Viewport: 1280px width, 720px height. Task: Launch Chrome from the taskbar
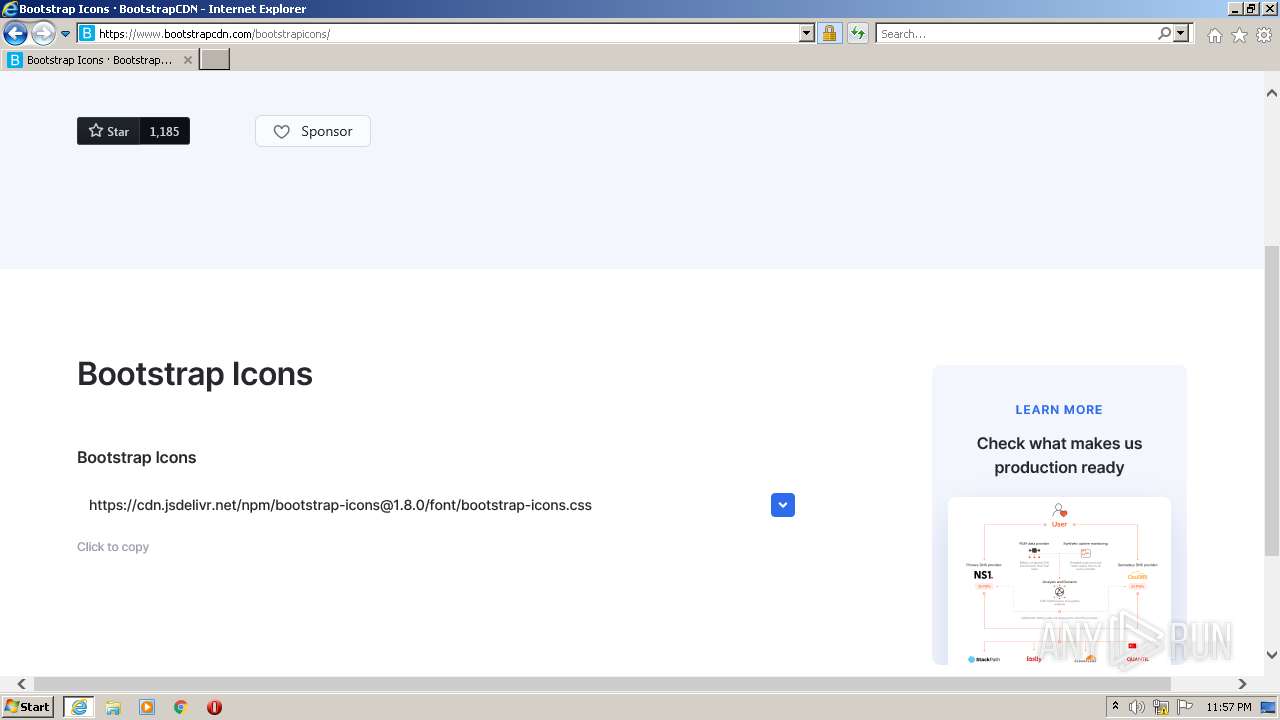click(x=181, y=707)
